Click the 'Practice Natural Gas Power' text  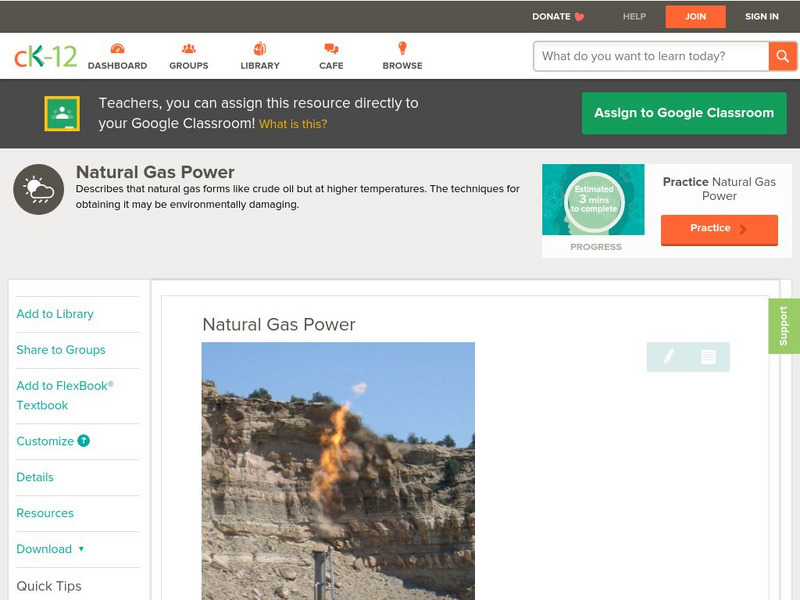(719, 189)
